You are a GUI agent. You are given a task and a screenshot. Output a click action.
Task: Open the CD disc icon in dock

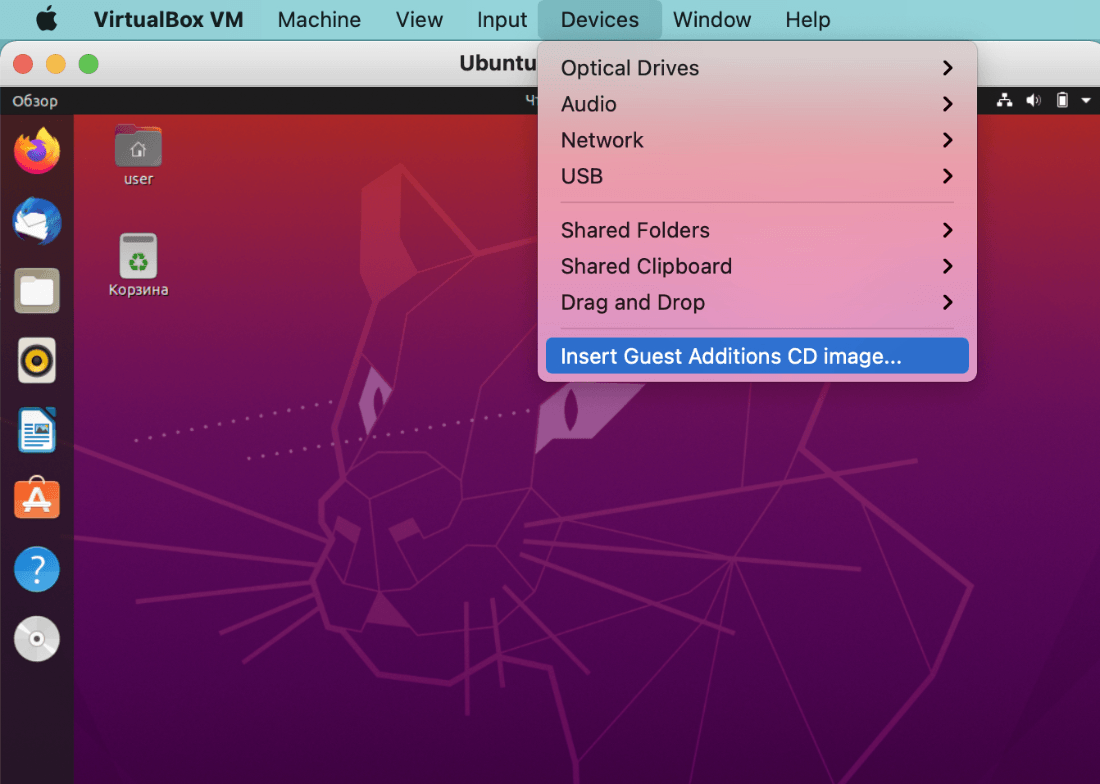coord(37,639)
